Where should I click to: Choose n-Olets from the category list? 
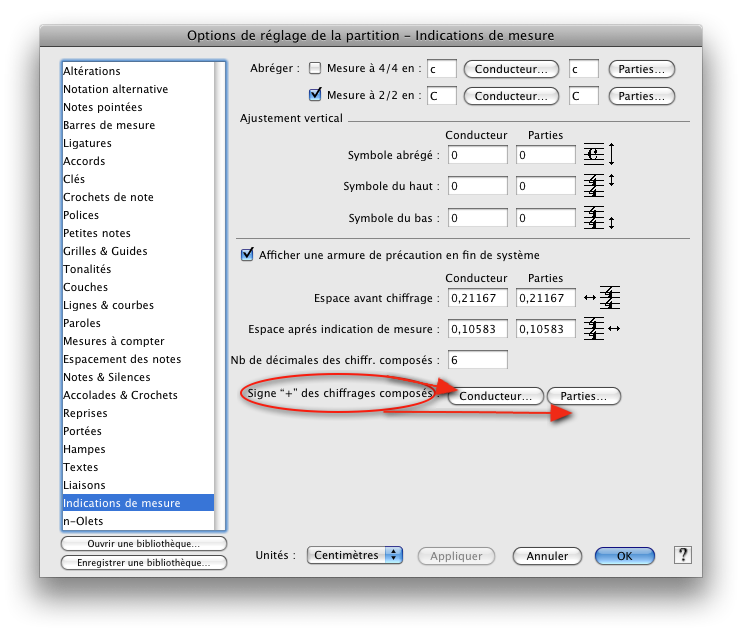(83, 521)
